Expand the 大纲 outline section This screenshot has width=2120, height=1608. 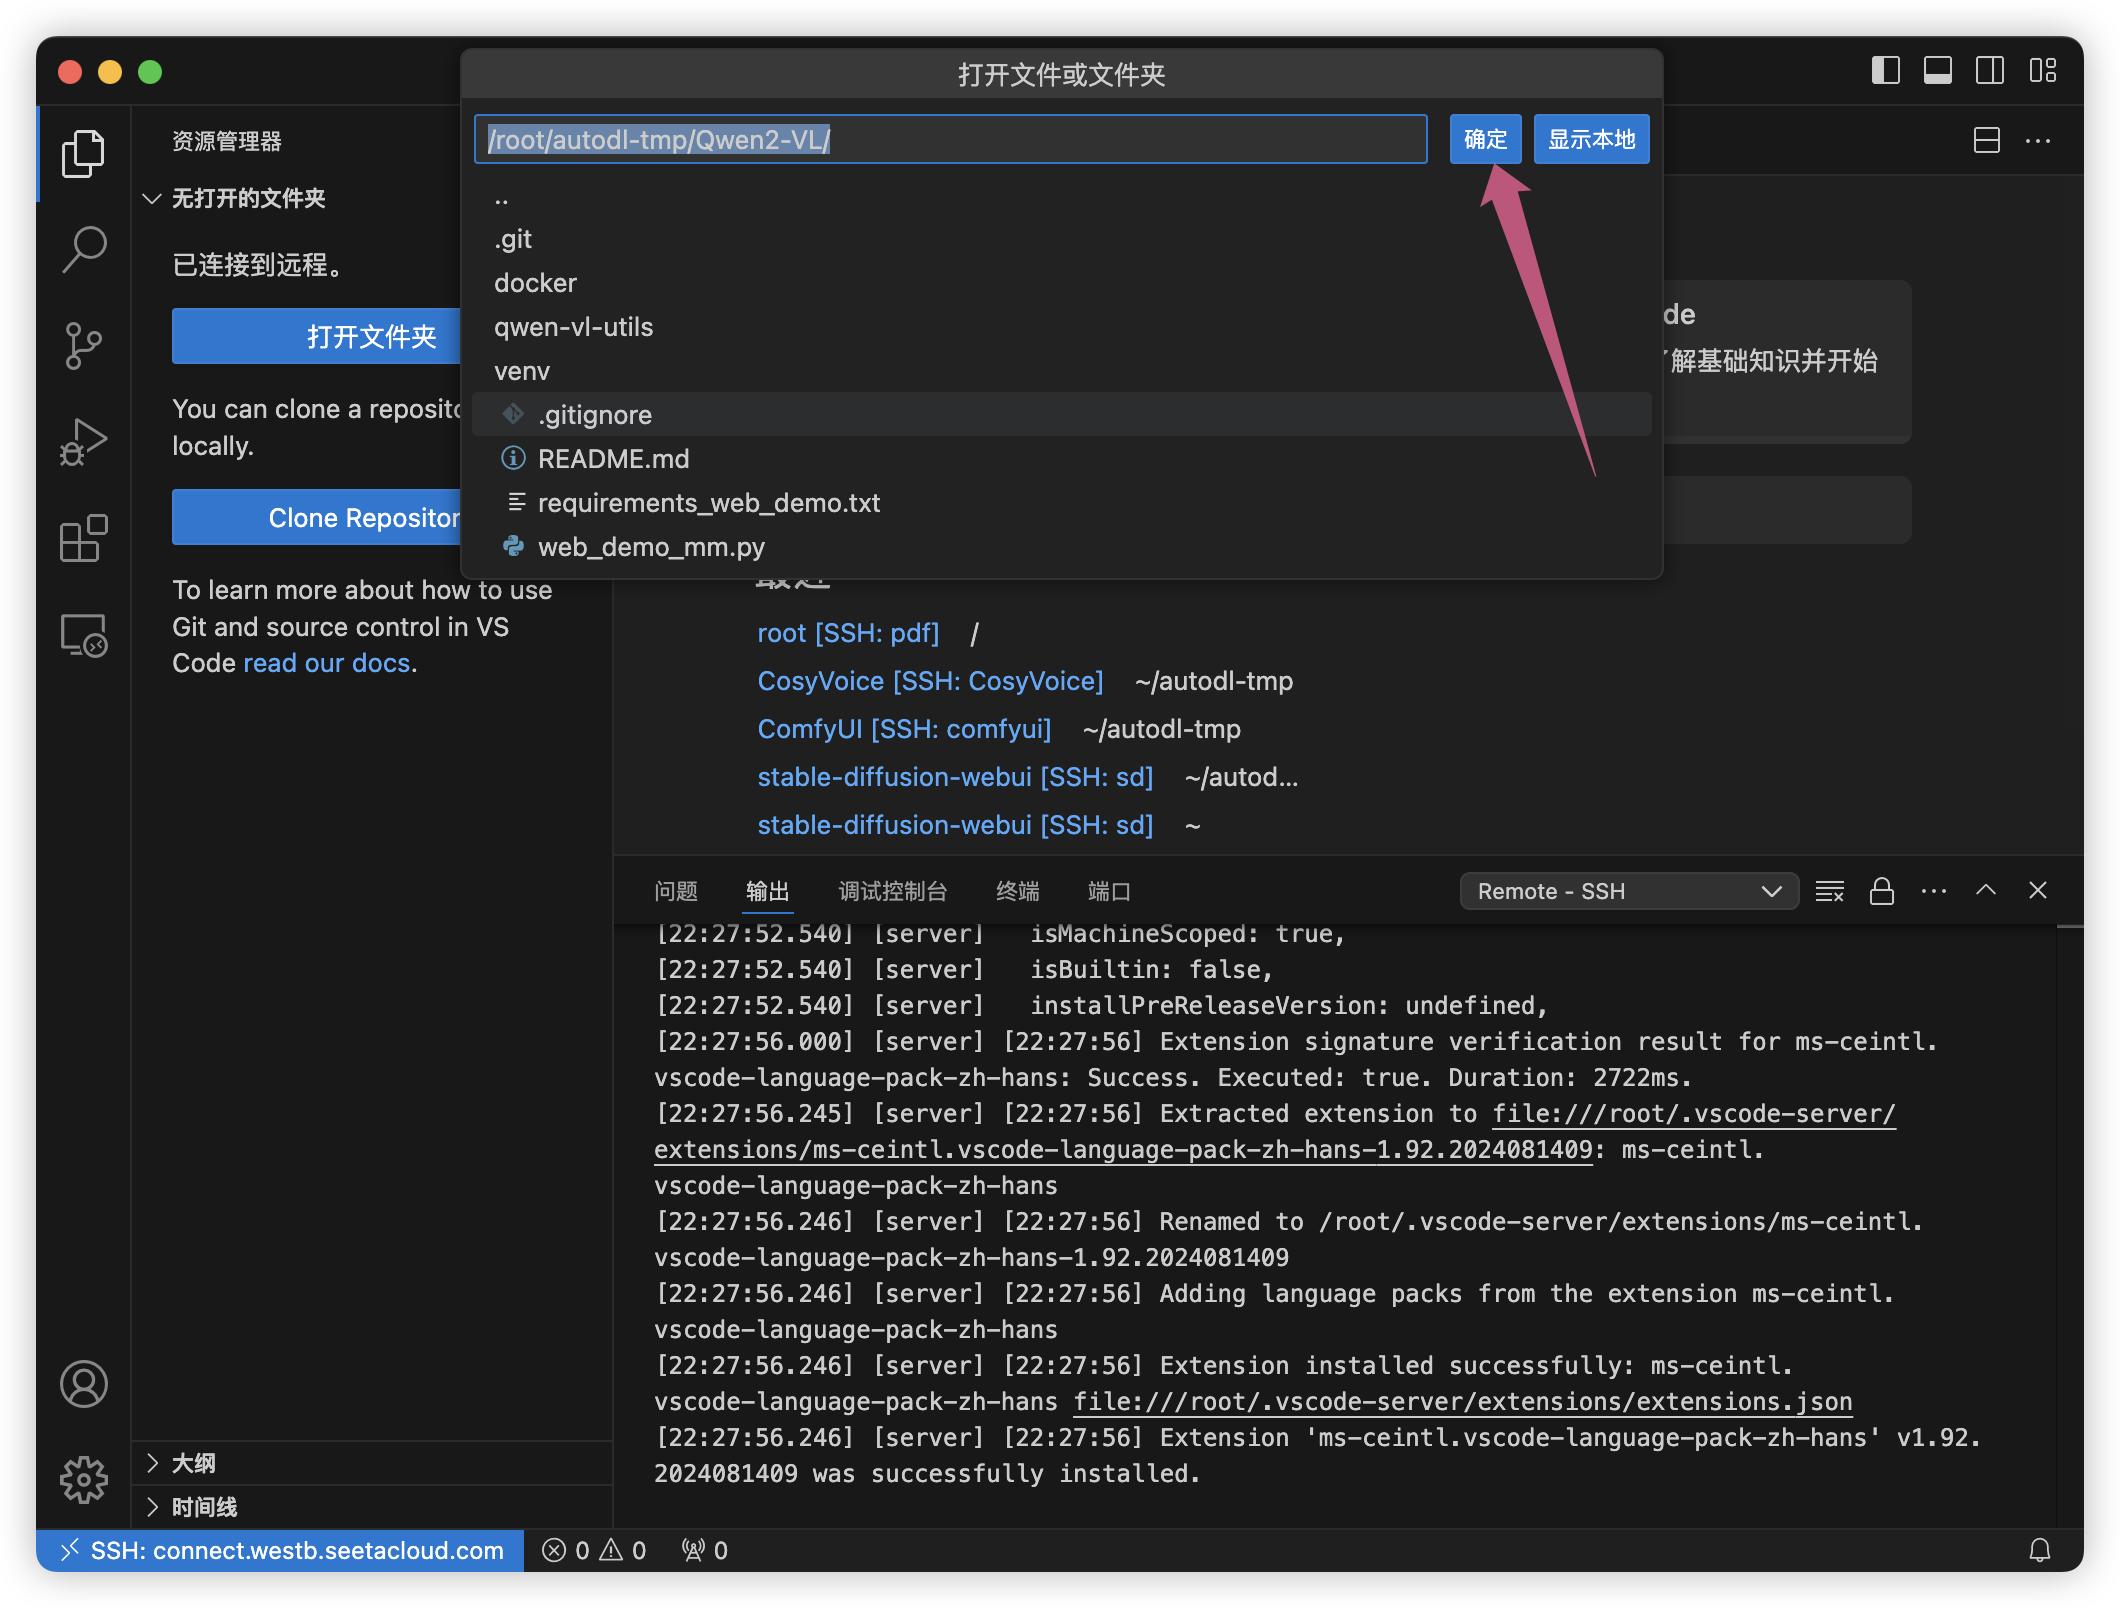pyautogui.click(x=193, y=1463)
